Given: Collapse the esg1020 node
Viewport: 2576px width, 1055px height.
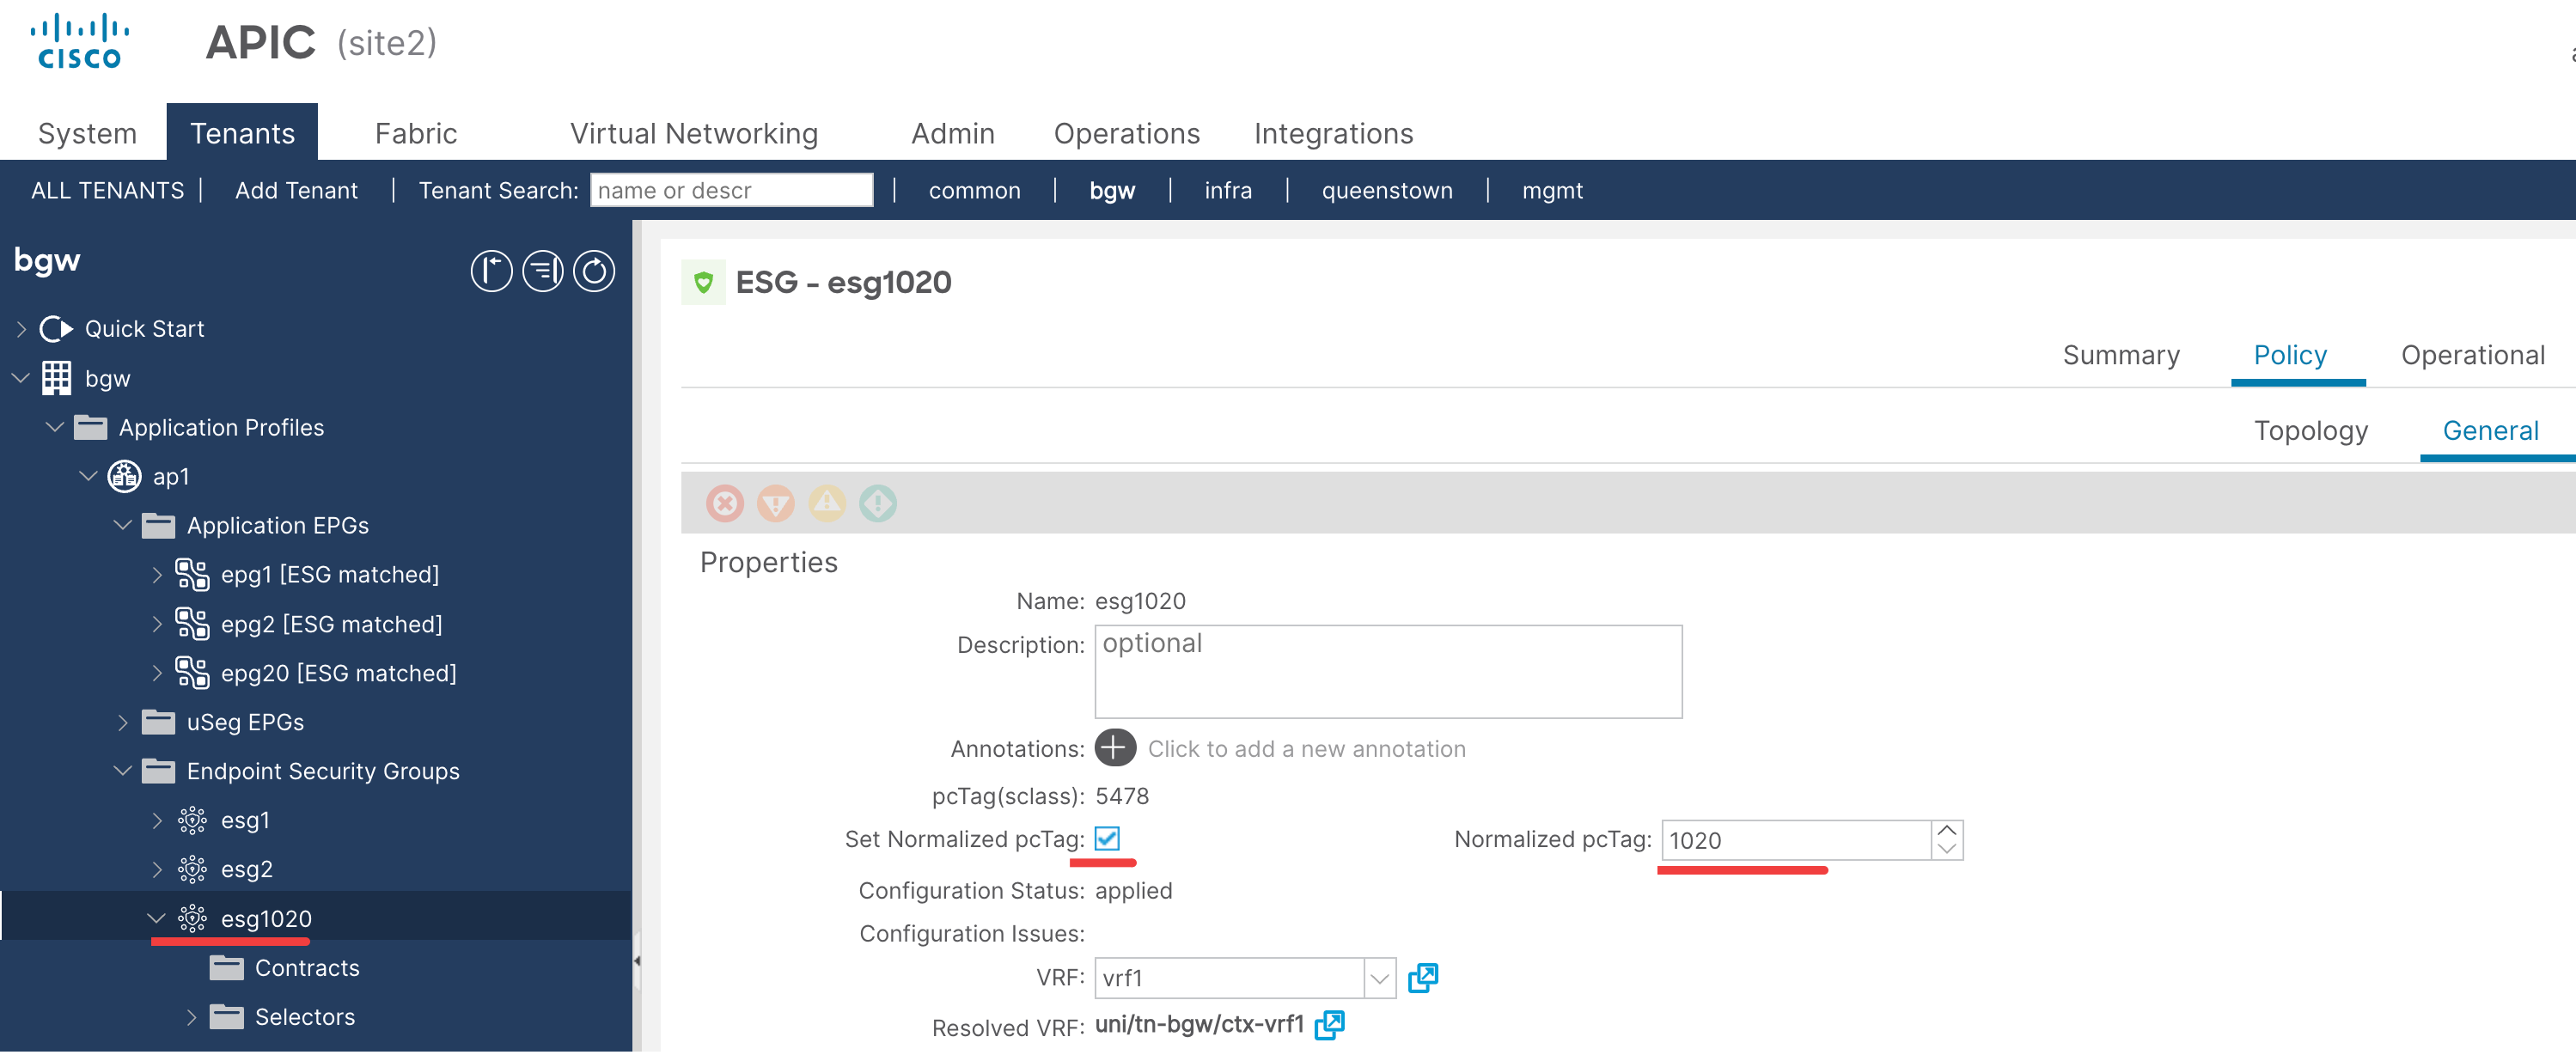Looking at the screenshot, I should tap(157, 919).
